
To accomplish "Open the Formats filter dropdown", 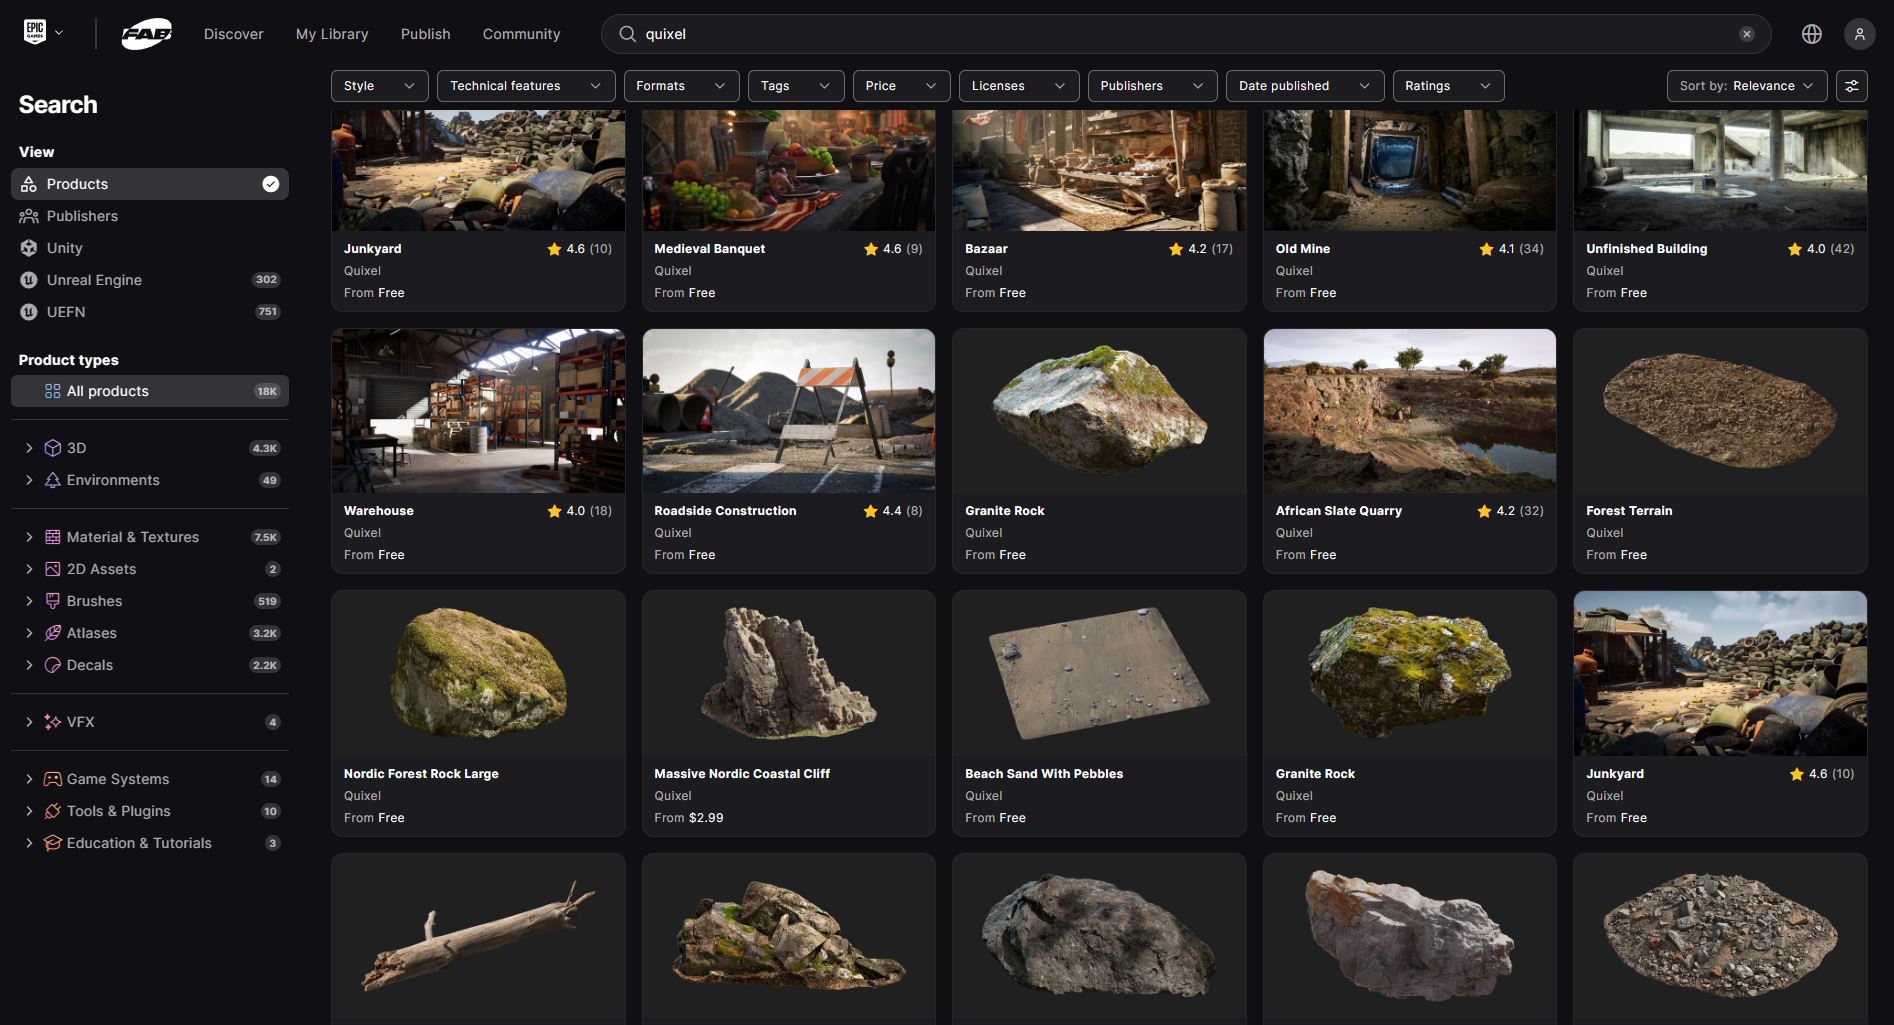I will 681,86.
